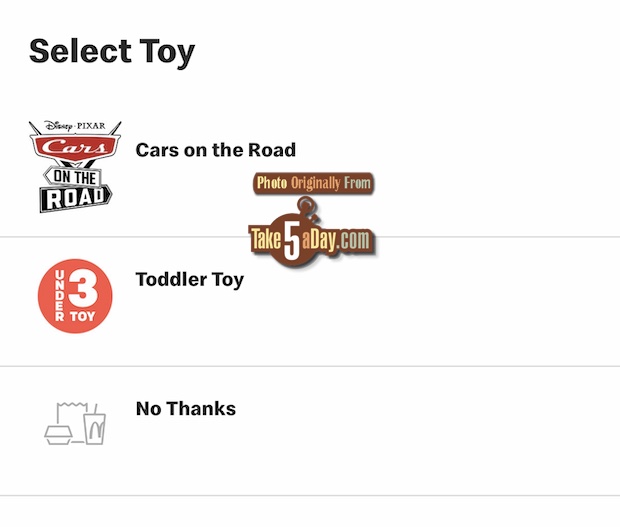The image size is (620, 527).
Task: Tap the red Under 3 Toy badge
Action: click(x=75, y=296)
